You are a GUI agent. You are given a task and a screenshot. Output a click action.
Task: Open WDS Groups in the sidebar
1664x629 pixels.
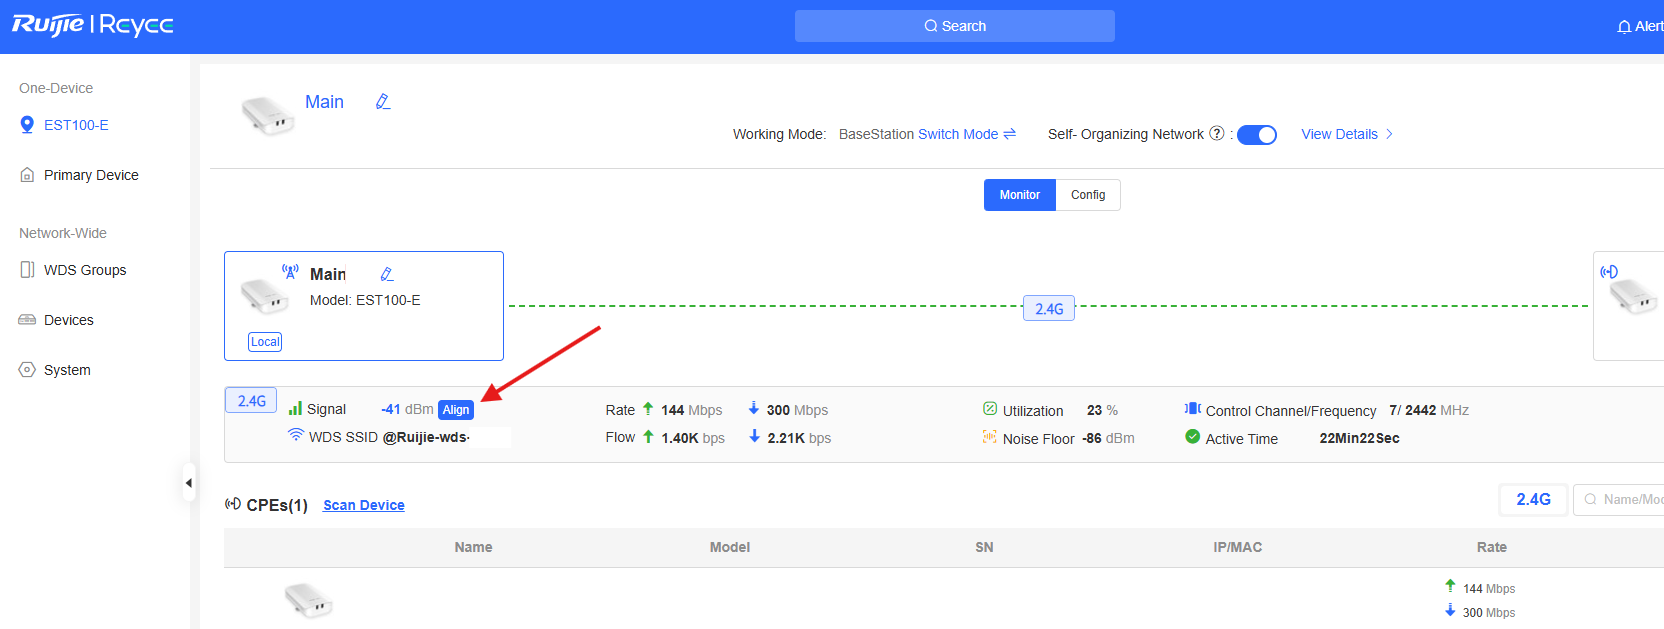point(84,270)
